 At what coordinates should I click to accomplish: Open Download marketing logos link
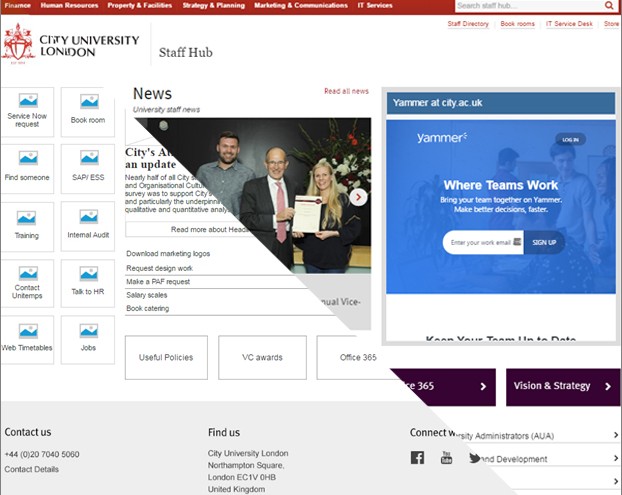pyautogui.click(x=168, y=253)
